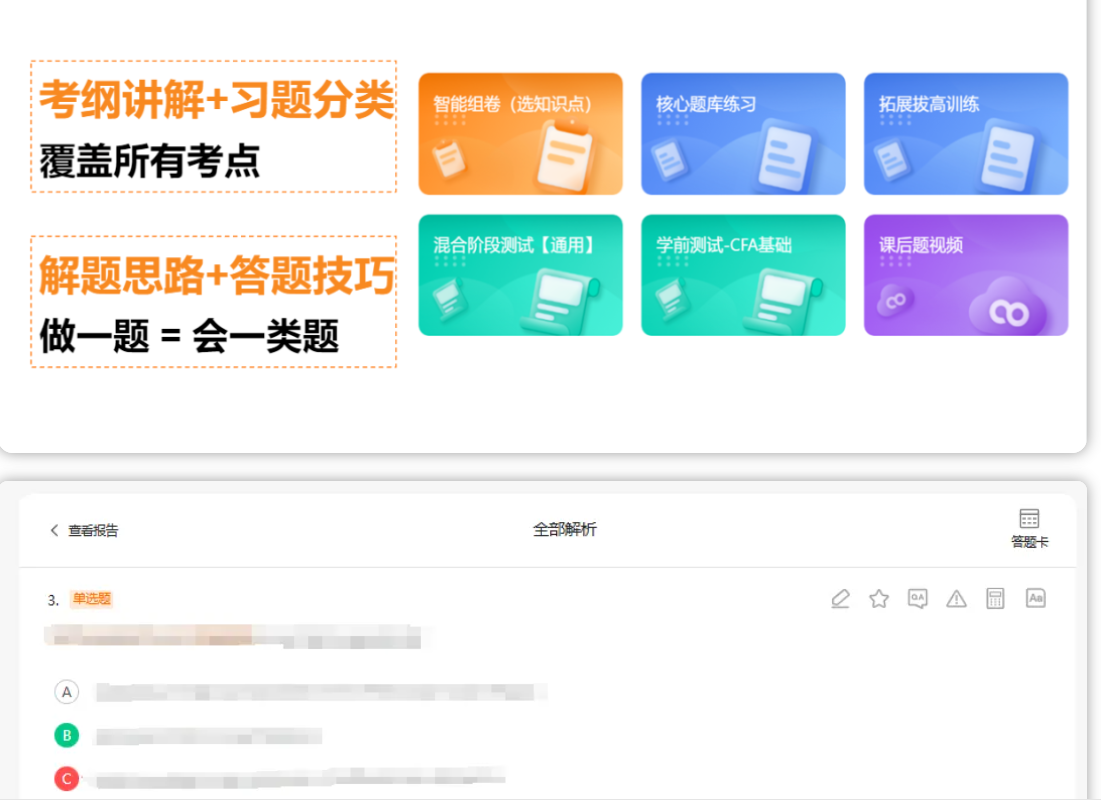Click the 查看报告 link

click(x=93, y=531)
